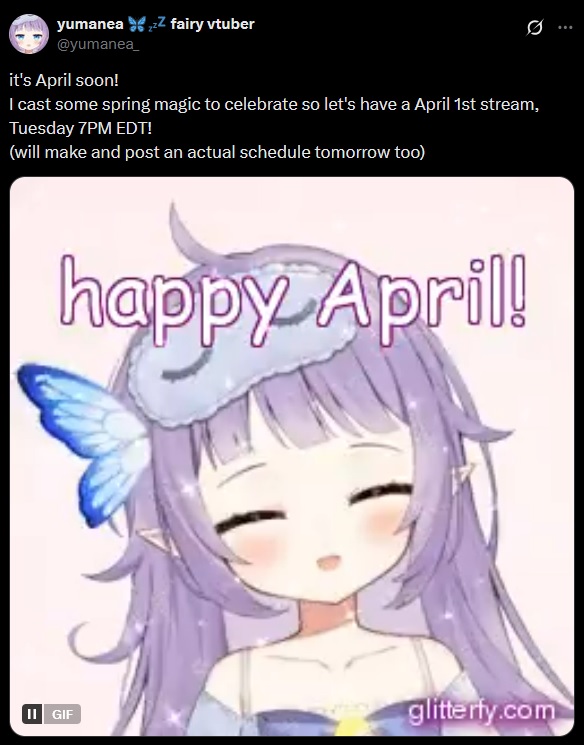Viewport: 584px width, 745px height.
Task: Open the three-dot more options menu
Action: point(565,28)
